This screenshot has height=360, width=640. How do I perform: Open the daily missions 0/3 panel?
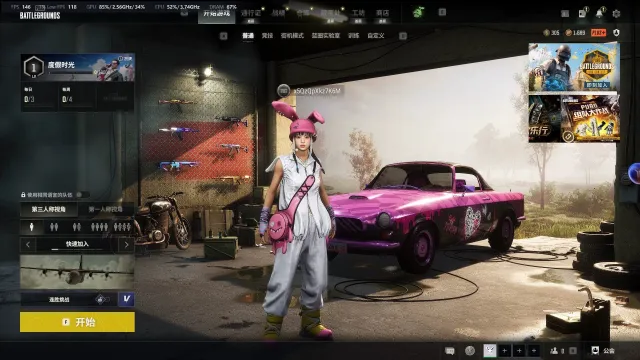point(39,96)
